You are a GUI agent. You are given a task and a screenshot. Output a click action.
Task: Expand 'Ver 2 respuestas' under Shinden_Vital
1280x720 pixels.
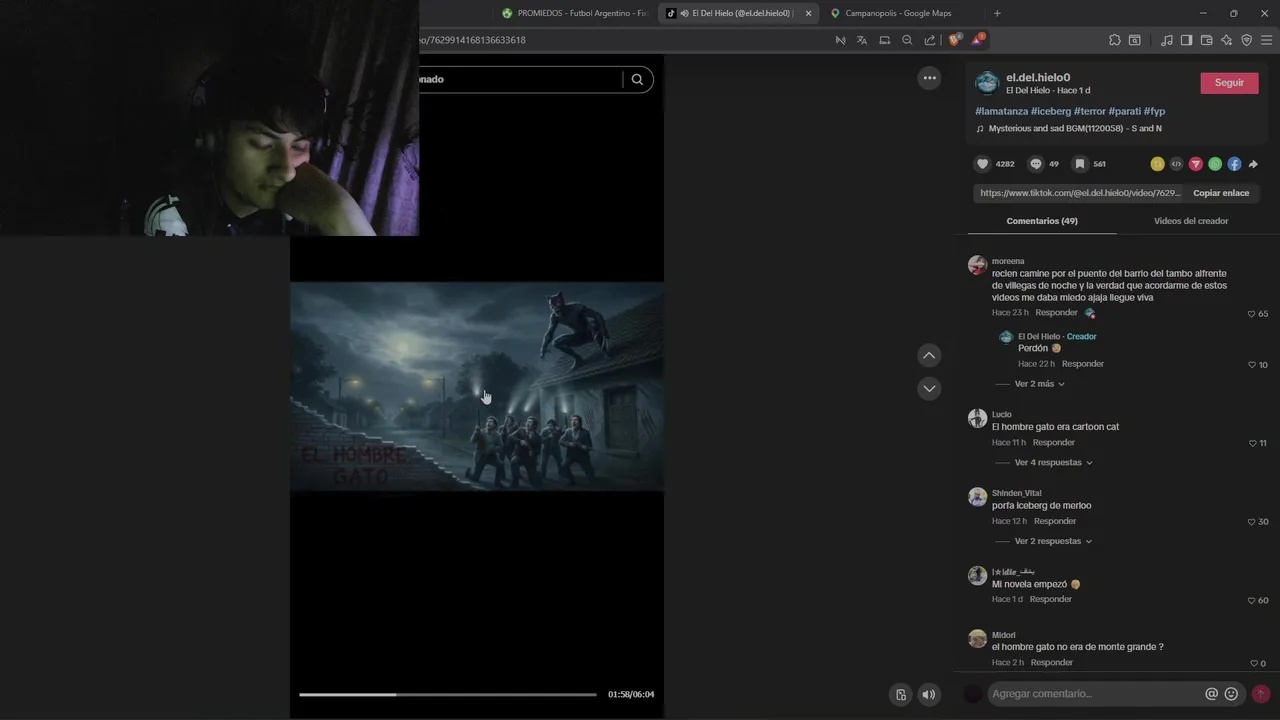tap(1054, 541)
